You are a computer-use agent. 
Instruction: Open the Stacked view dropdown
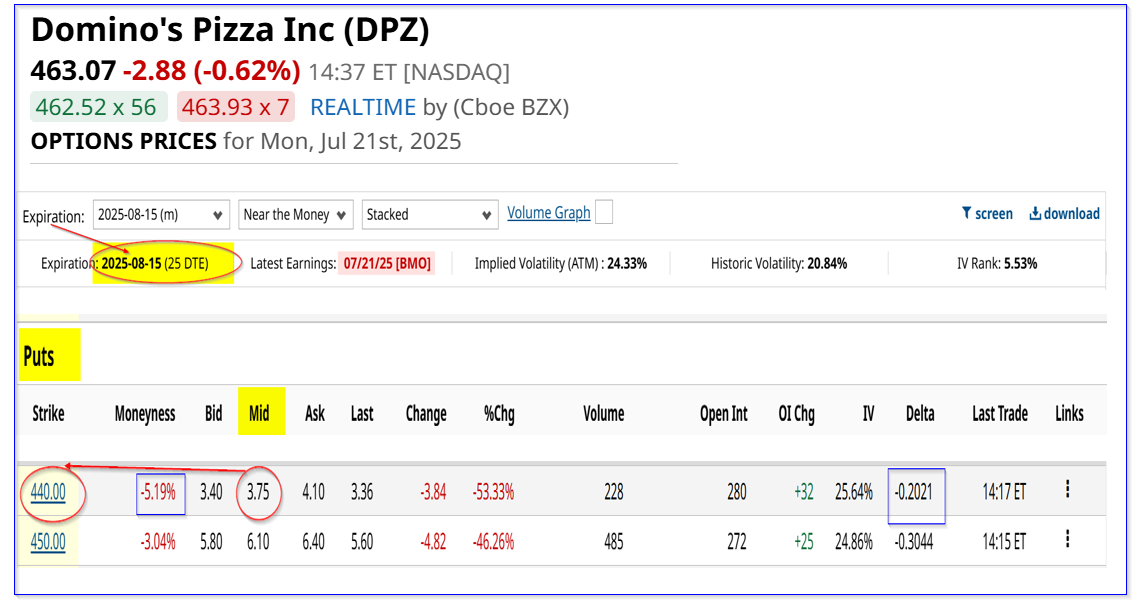(430, 215)
